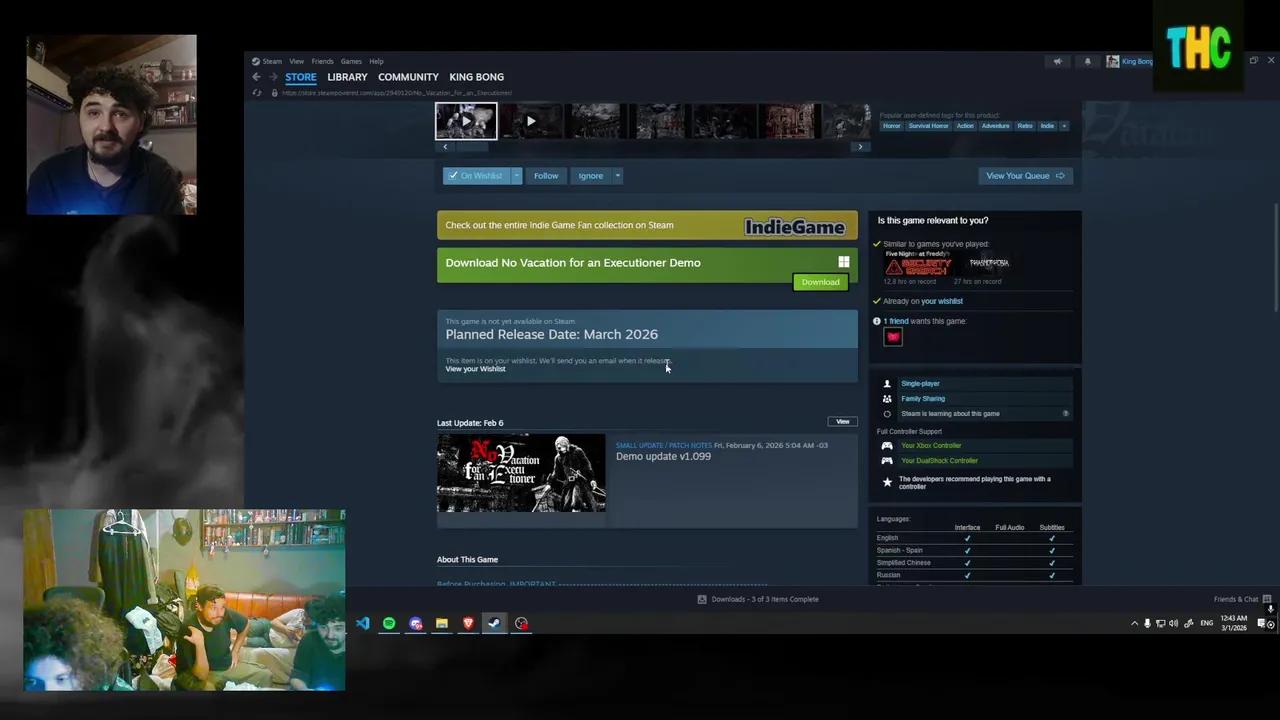Select the Action tag
The height and width of the screenshot is (720, 1280).
point(965,126)
